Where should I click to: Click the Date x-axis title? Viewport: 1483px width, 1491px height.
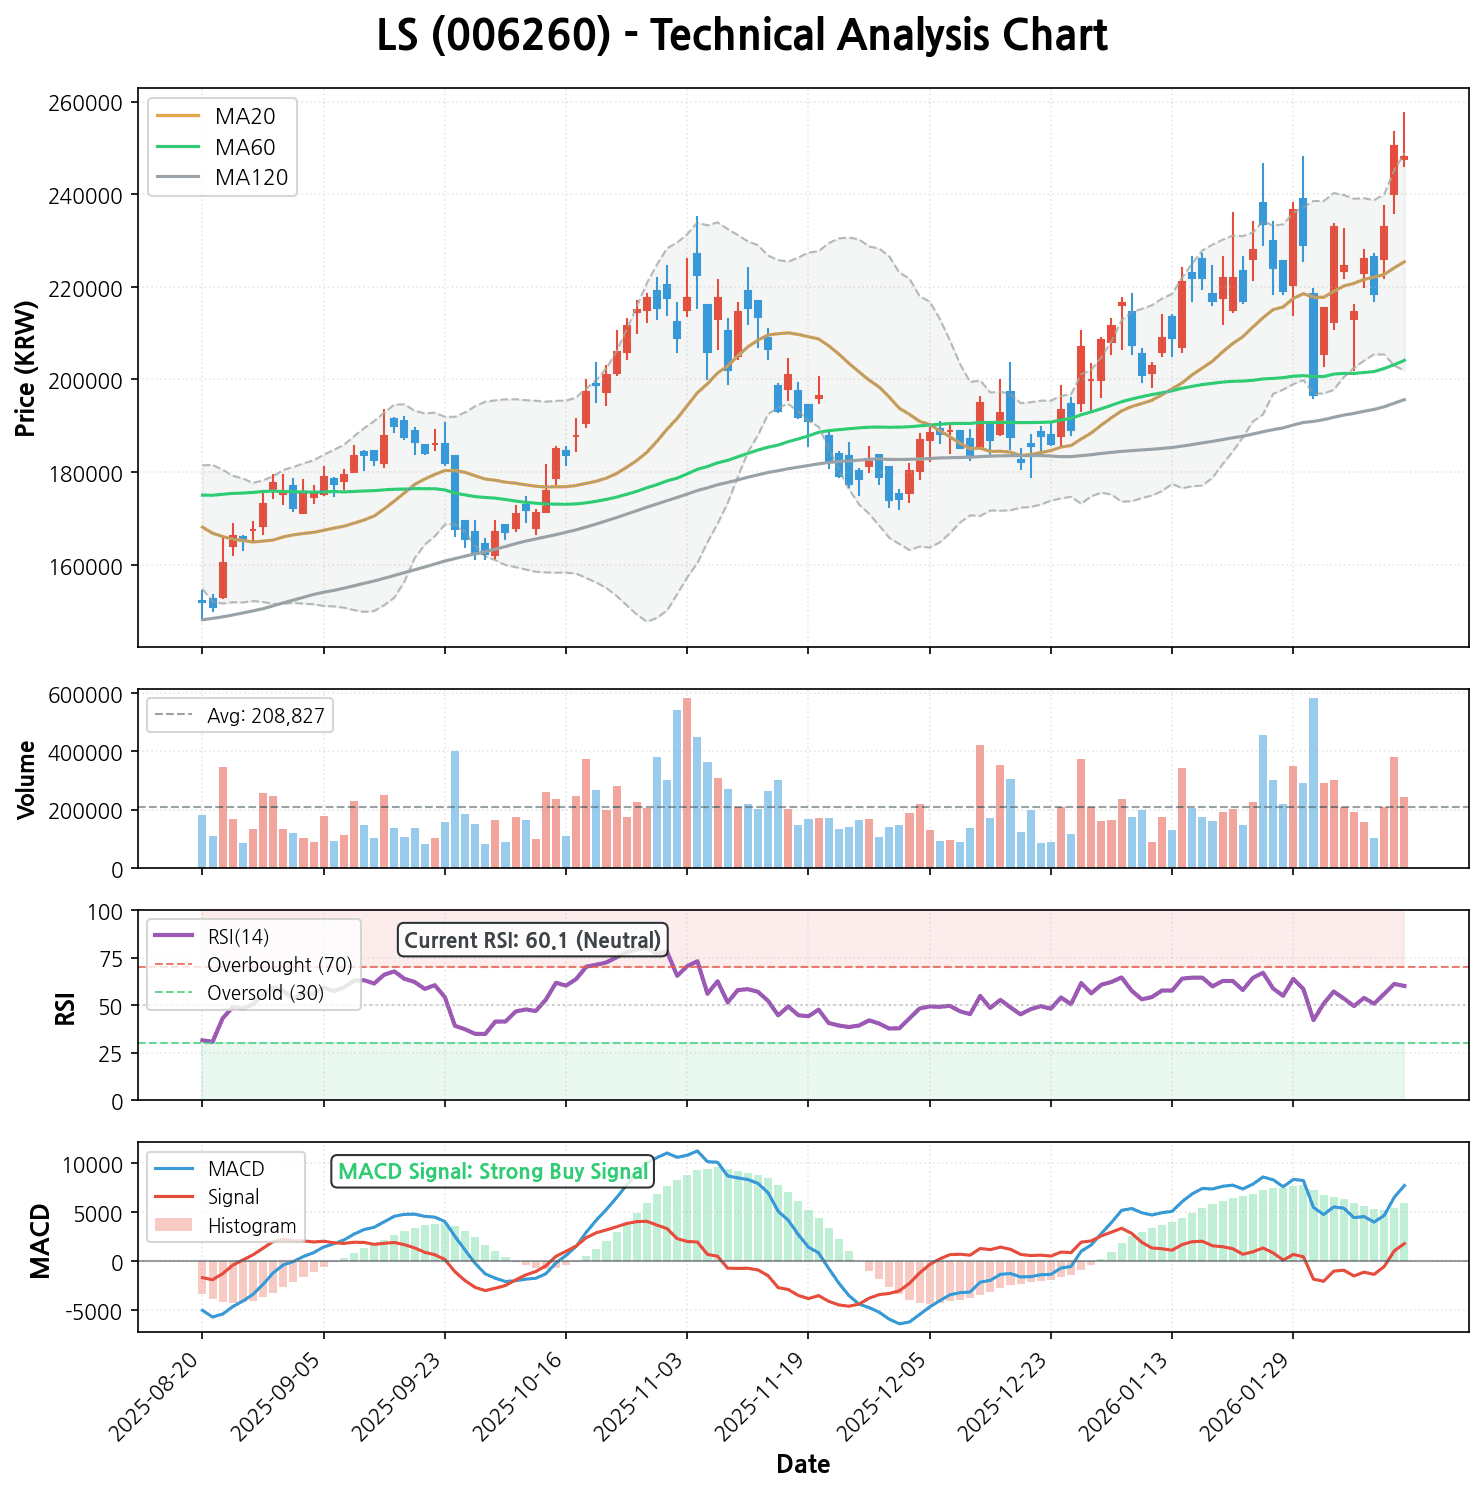click(803, 1465)
